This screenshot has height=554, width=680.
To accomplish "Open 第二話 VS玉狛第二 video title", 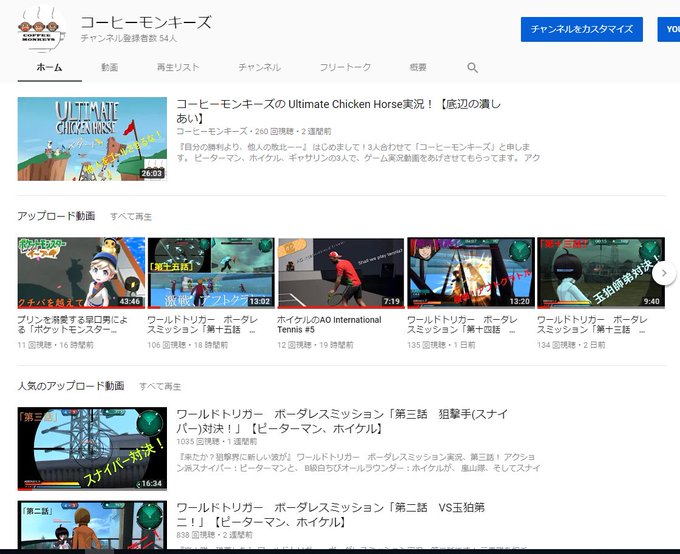I will (x=330, y=515).
